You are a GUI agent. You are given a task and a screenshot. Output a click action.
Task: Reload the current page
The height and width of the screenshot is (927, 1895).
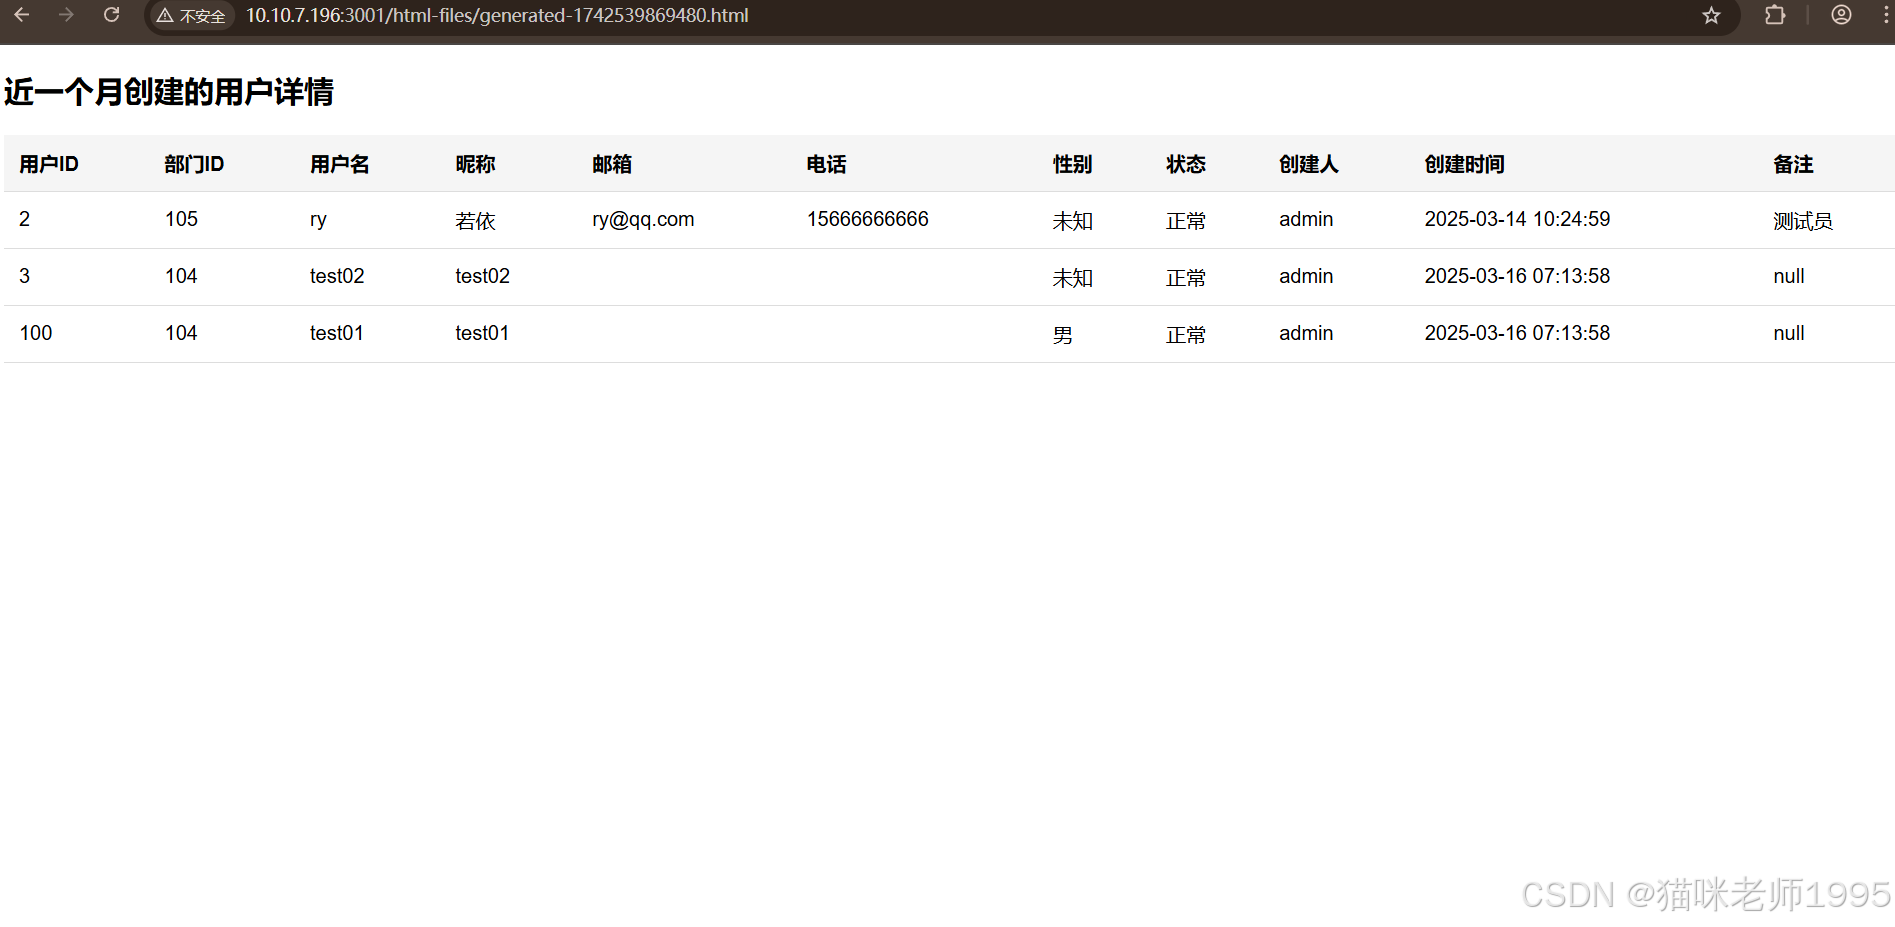(111, 15)
